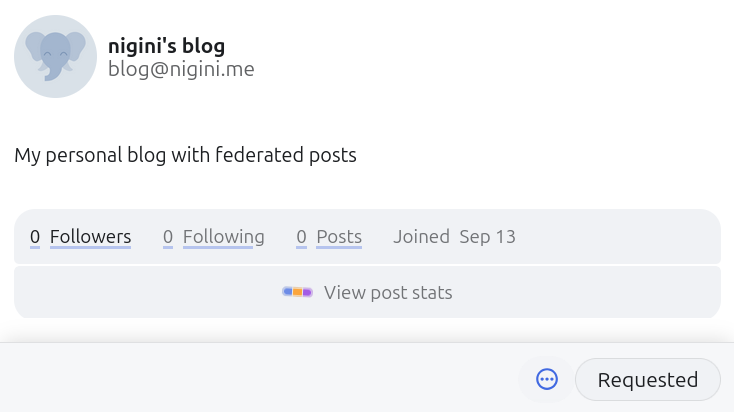Open the more options ellipsis menu

pos(546,379)
